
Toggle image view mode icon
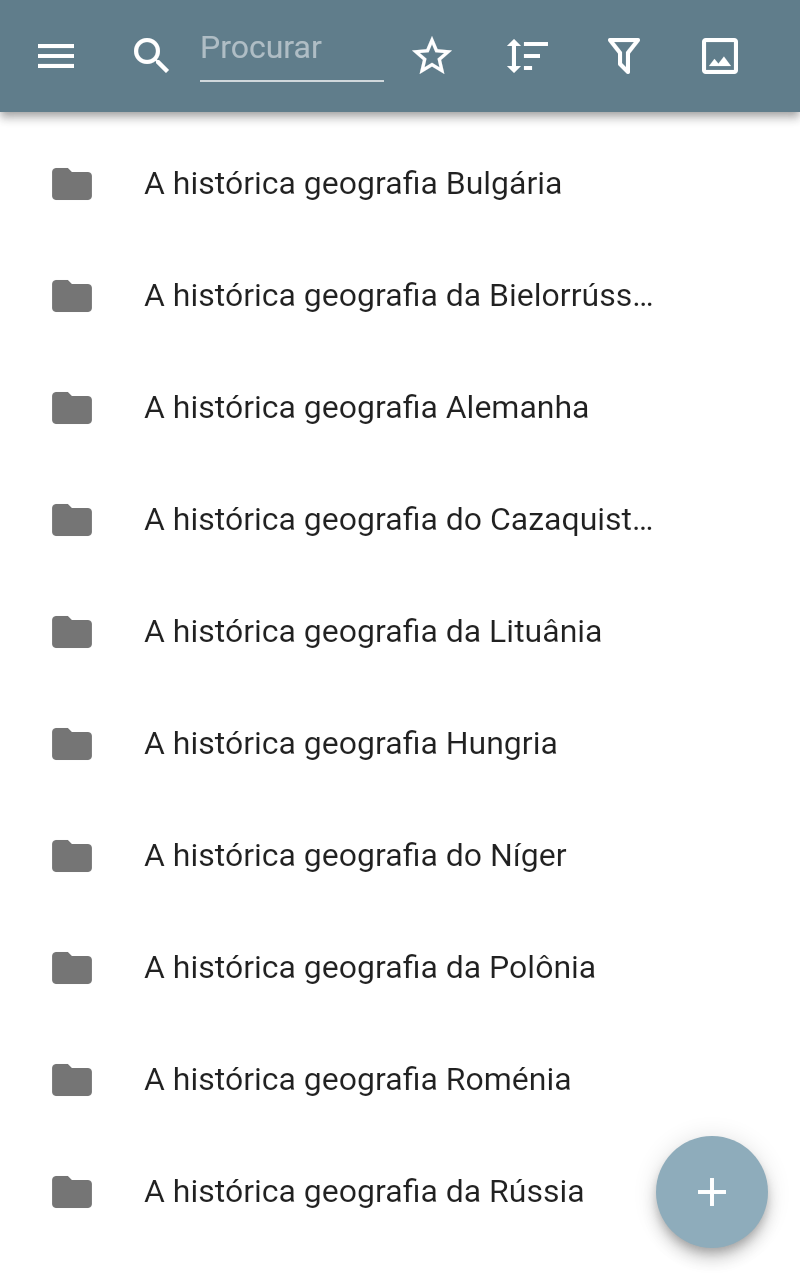pos(720,56)
